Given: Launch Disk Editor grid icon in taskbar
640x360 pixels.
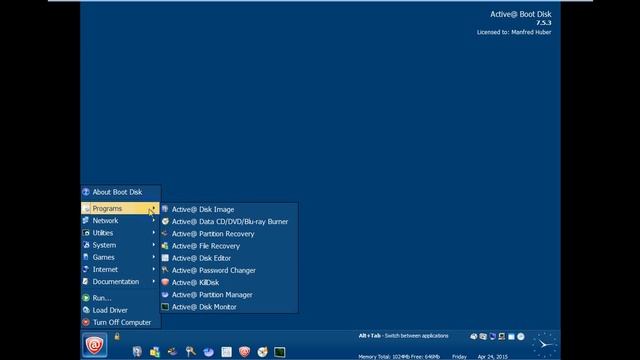Looking at the screenshot, I should (227, 351).
